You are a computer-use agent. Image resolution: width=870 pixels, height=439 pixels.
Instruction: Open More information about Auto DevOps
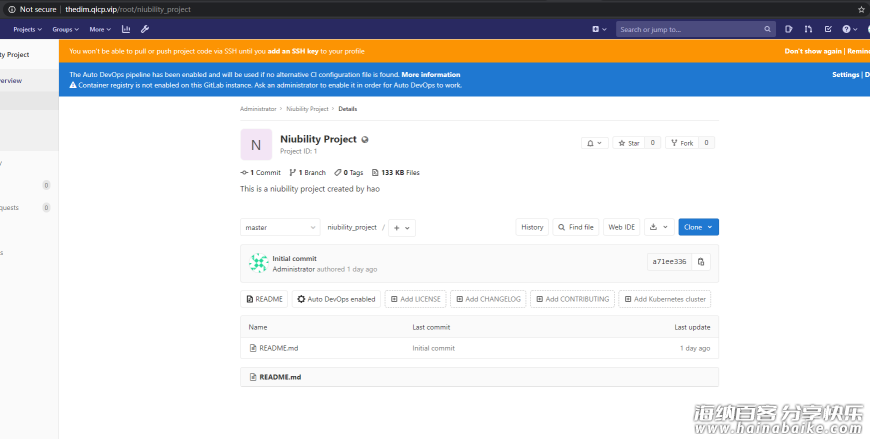(431, 74)
